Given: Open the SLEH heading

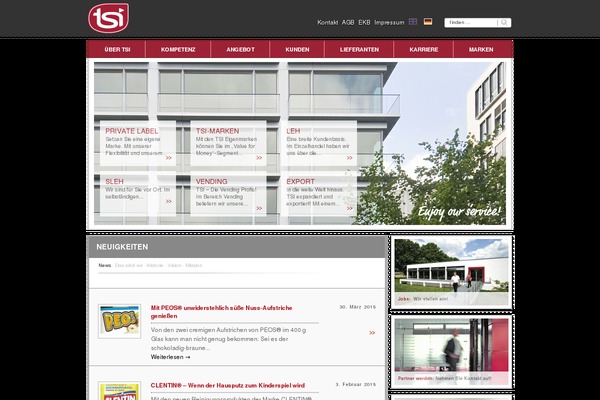Looking at the screenshot, I should [114, 181].
